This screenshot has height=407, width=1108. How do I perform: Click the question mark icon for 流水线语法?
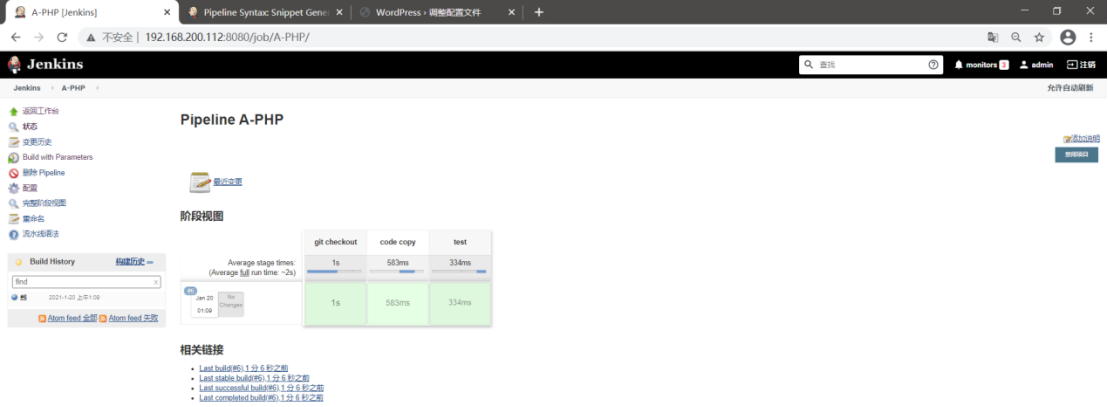click(x=13, y=234)
